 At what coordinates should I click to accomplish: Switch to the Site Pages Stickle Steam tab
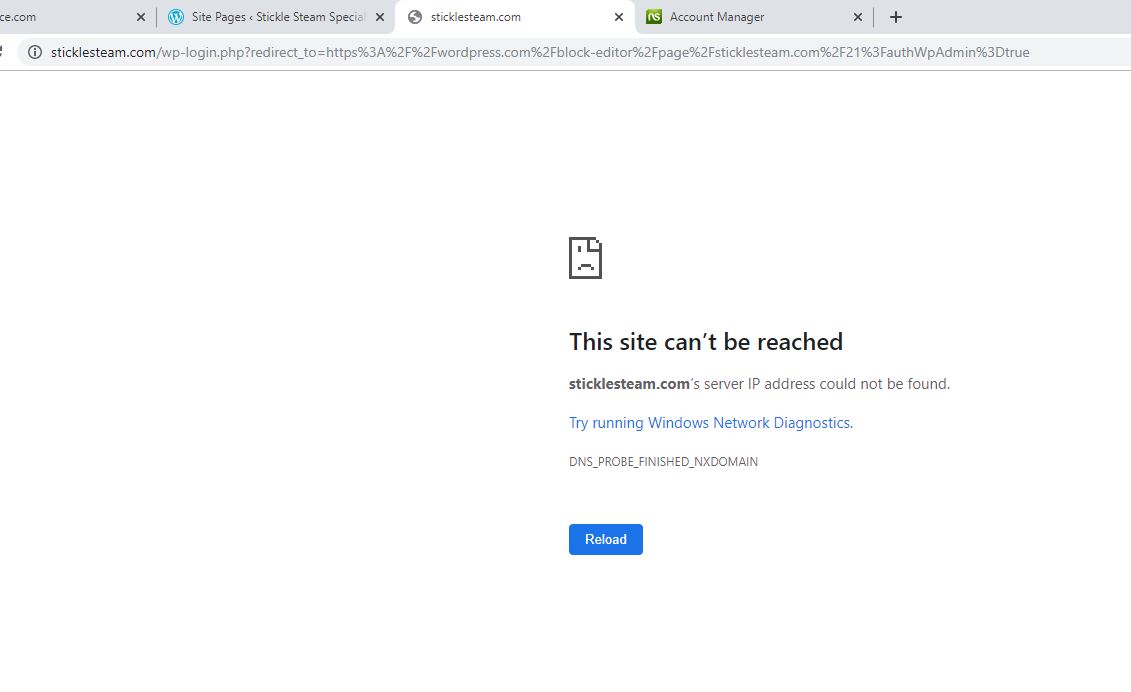click(278, 17)
